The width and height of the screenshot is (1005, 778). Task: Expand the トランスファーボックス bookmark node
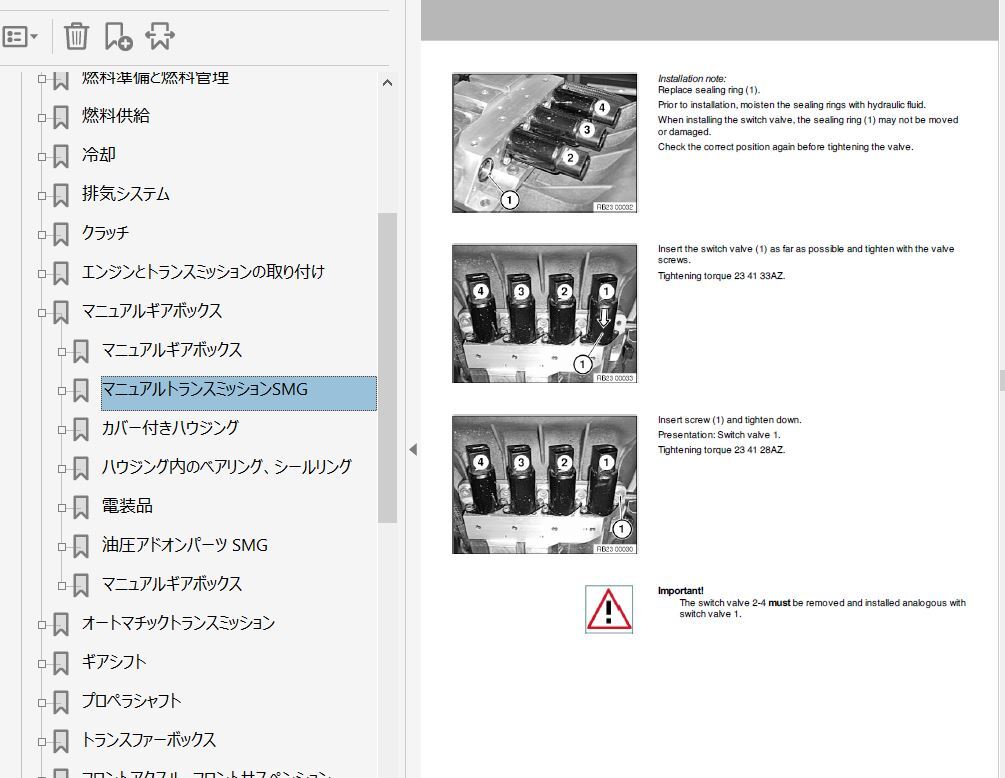pos(42,742)
